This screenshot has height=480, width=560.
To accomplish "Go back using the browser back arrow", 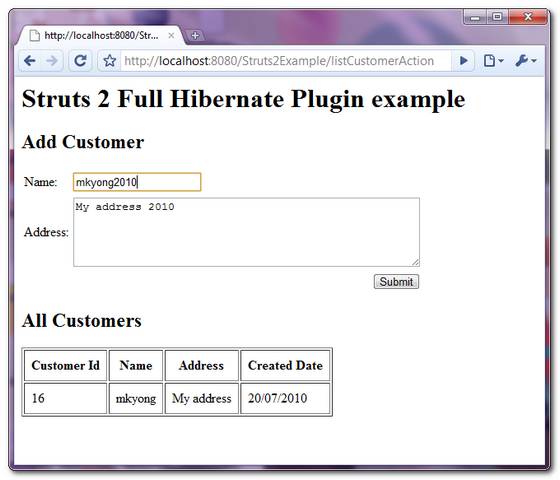I will tap(30, 61).
